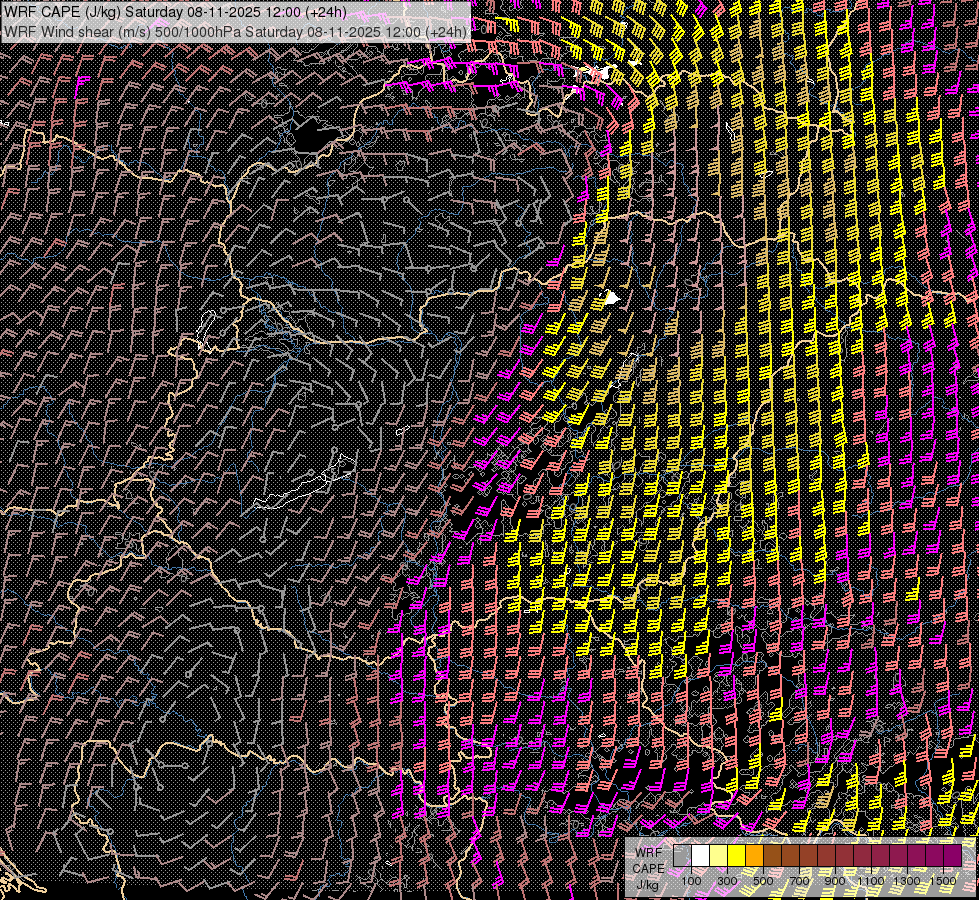Click the white CAPE patch mid-map
Image resolution: width=979 pixels, height=900 pixels.
610,297
